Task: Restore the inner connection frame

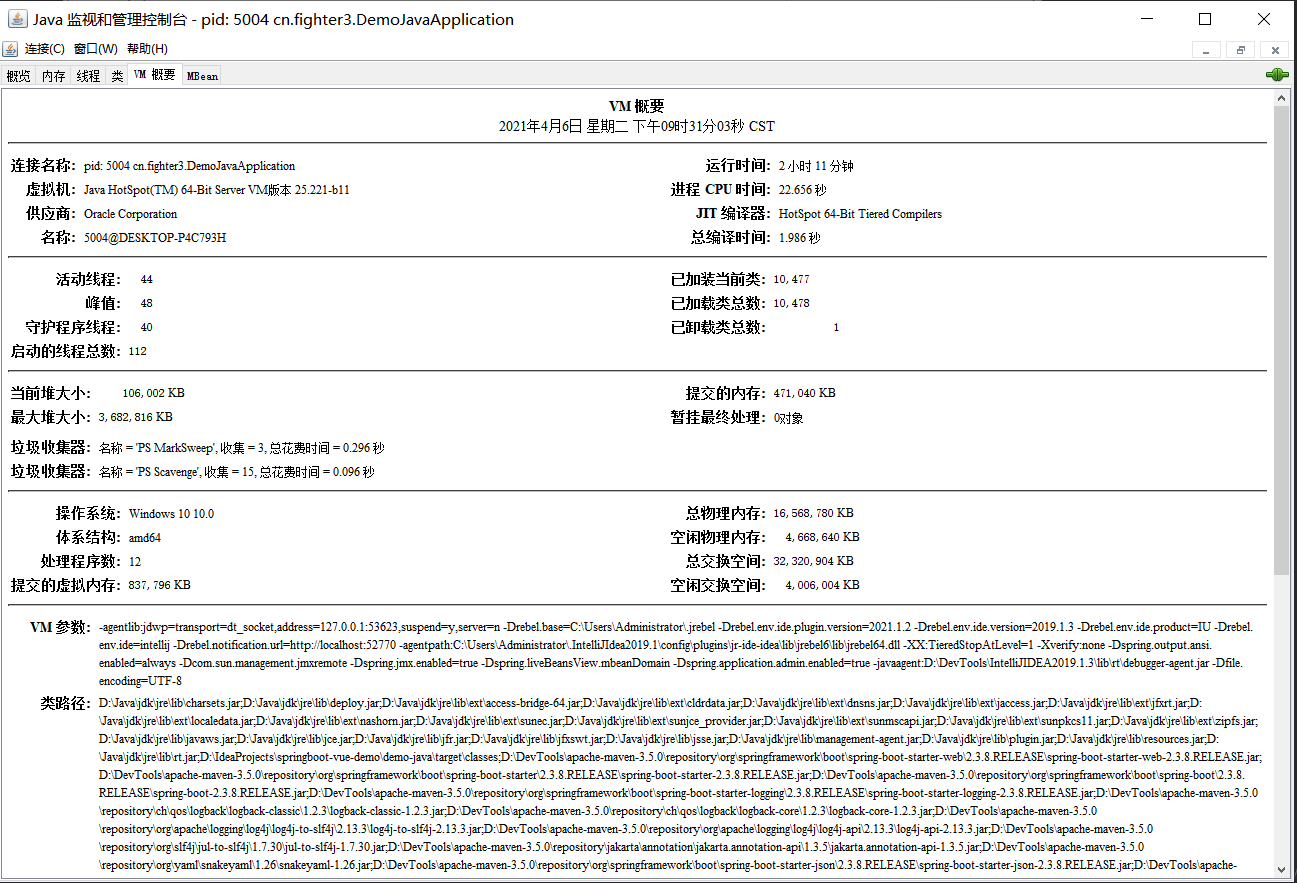Action: pos(1240,50)
